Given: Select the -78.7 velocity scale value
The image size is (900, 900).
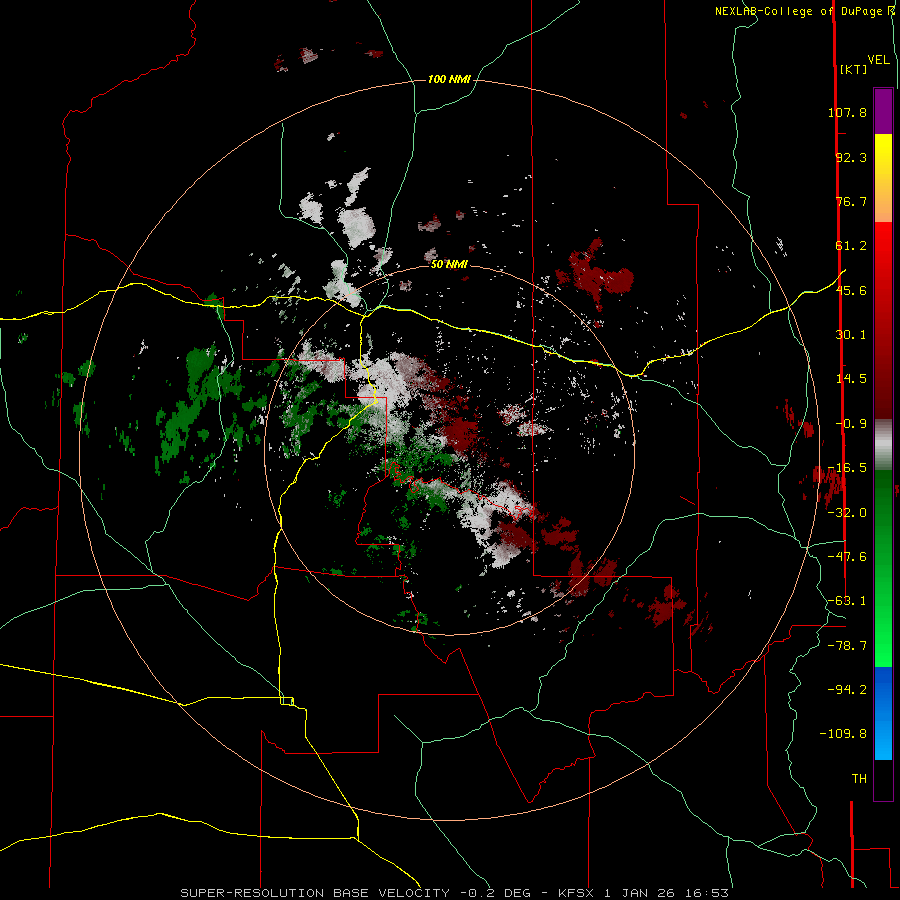Looking at the screenshot, I should [x=847, y=646].
